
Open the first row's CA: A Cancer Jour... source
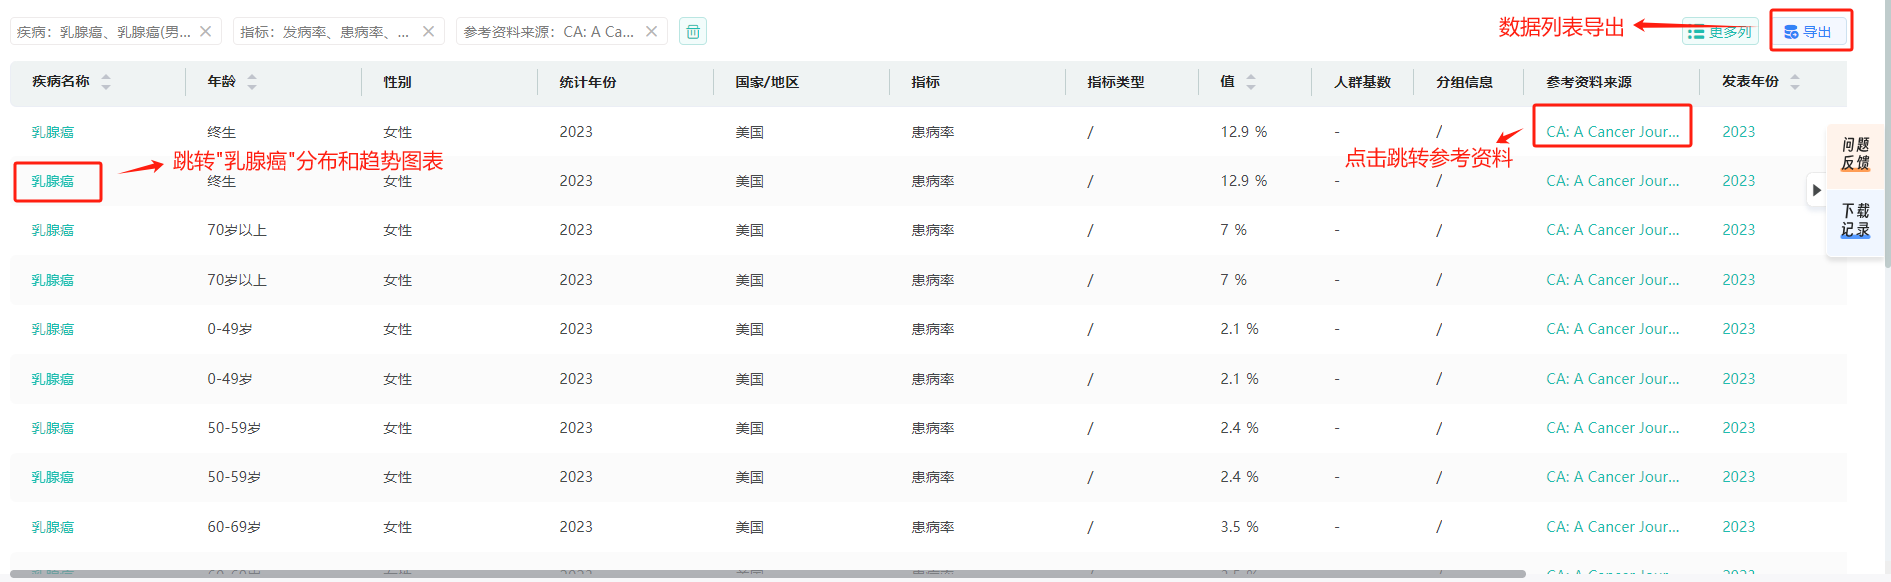1612,132
